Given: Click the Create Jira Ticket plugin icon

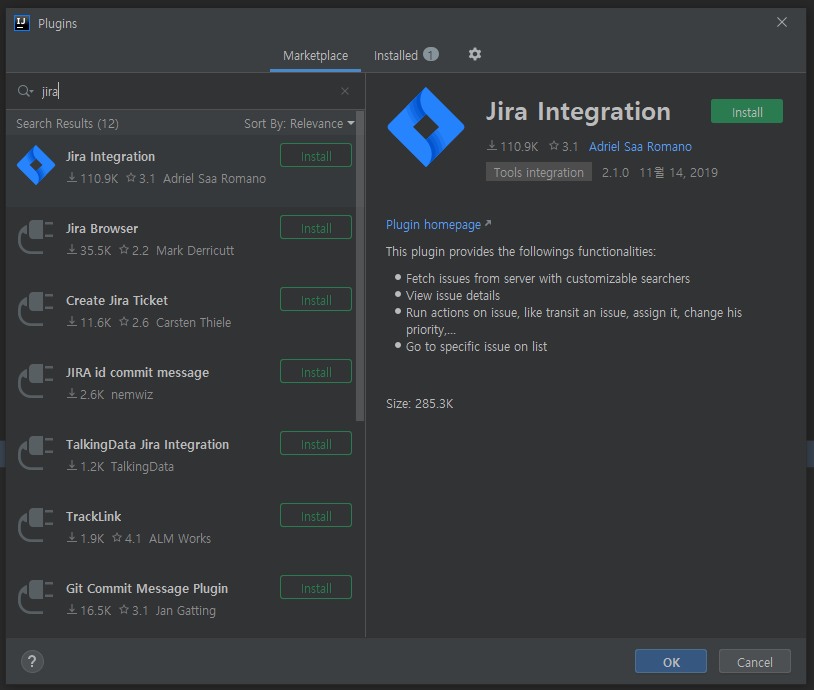Looking at the screenshot, I should click(x=36, y=309).
